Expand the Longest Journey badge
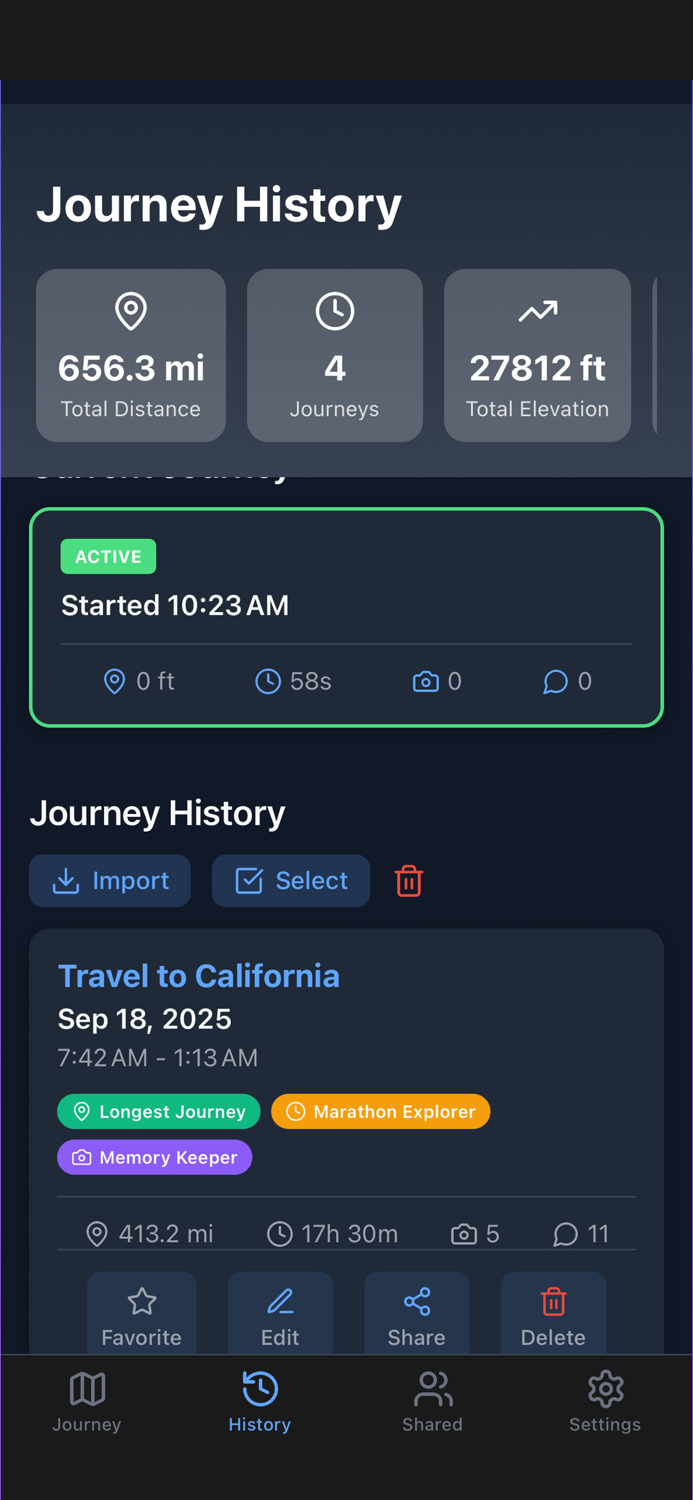Screen dimensions: 693x1500 158,1111
